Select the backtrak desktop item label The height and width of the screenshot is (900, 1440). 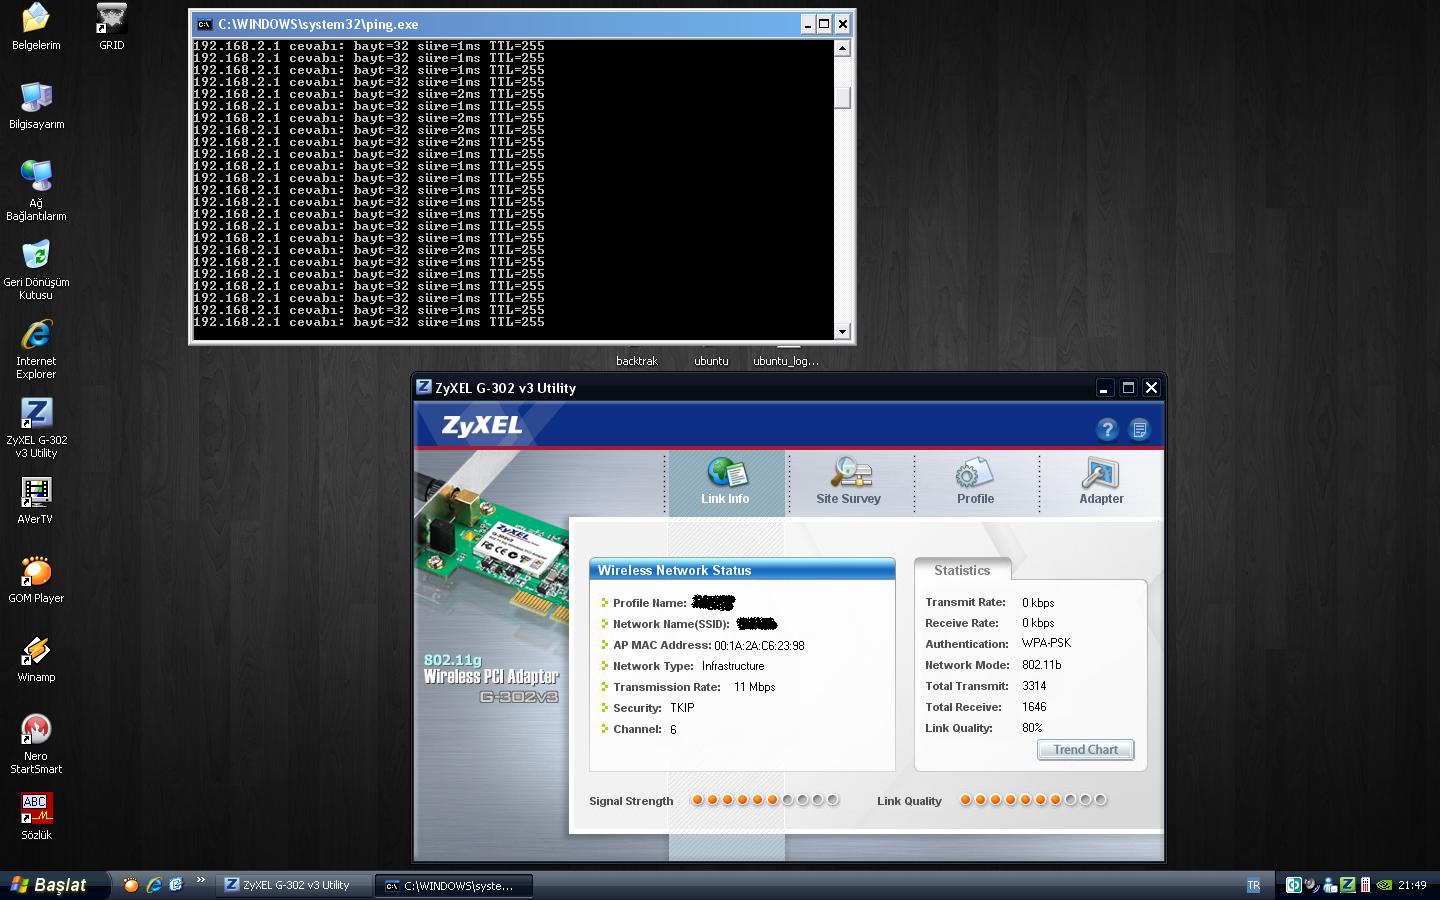637,361
